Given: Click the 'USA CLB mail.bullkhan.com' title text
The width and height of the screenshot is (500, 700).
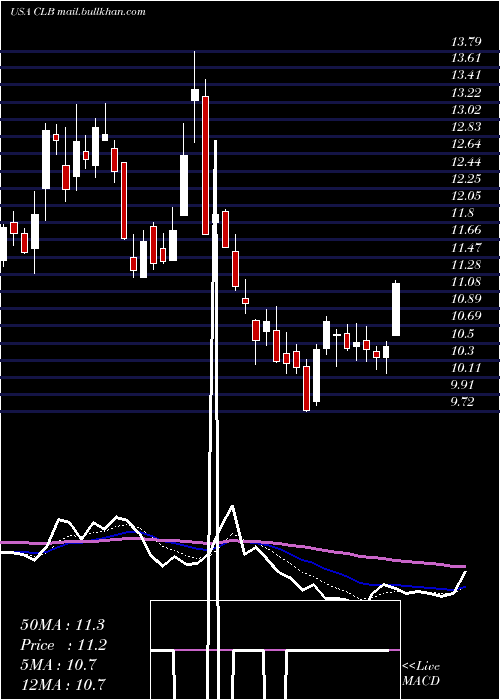Looking at the screenshot, I should click(x=78, y=12).
